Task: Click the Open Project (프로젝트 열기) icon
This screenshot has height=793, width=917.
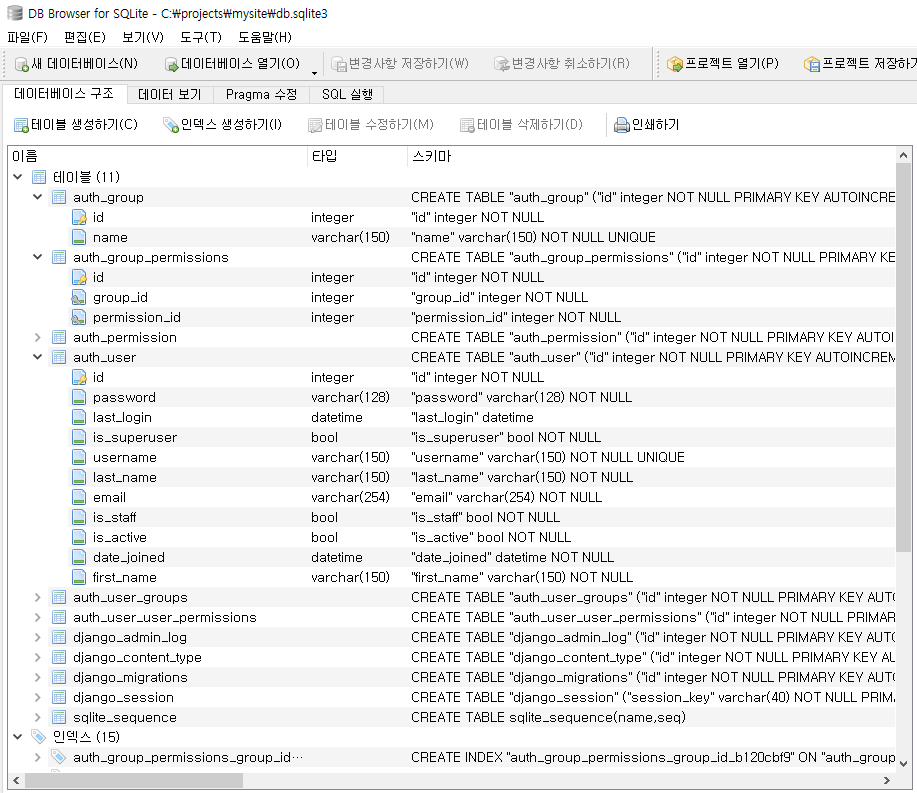Action: pyautogui.click(x=675, y=64)
